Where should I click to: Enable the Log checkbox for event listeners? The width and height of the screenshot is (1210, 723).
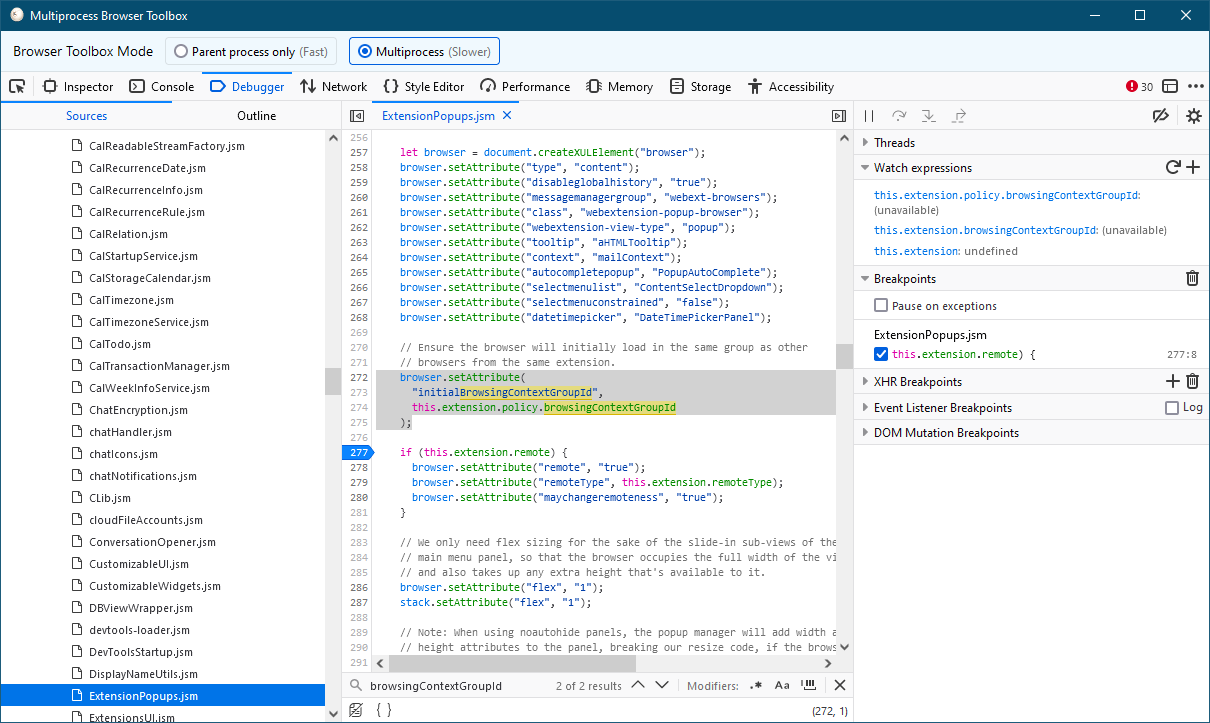(1172, 408)
